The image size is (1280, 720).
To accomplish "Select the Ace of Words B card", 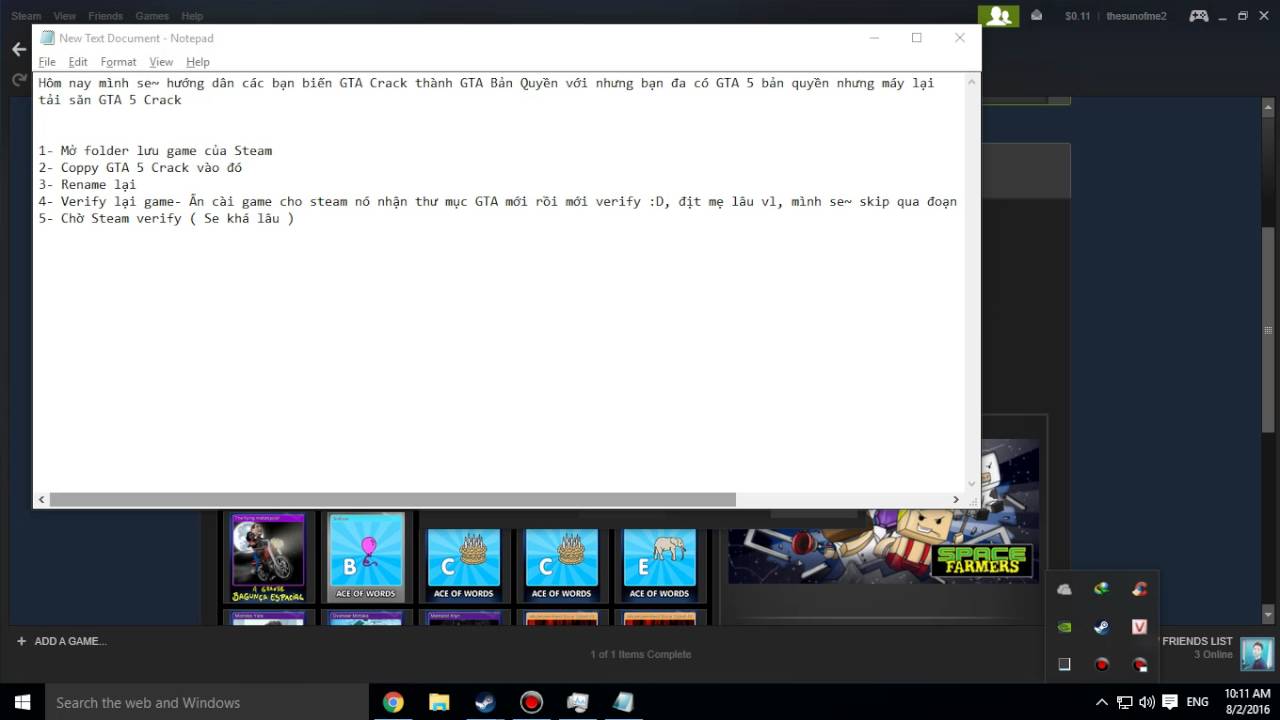I will click(x=366, y=558).
